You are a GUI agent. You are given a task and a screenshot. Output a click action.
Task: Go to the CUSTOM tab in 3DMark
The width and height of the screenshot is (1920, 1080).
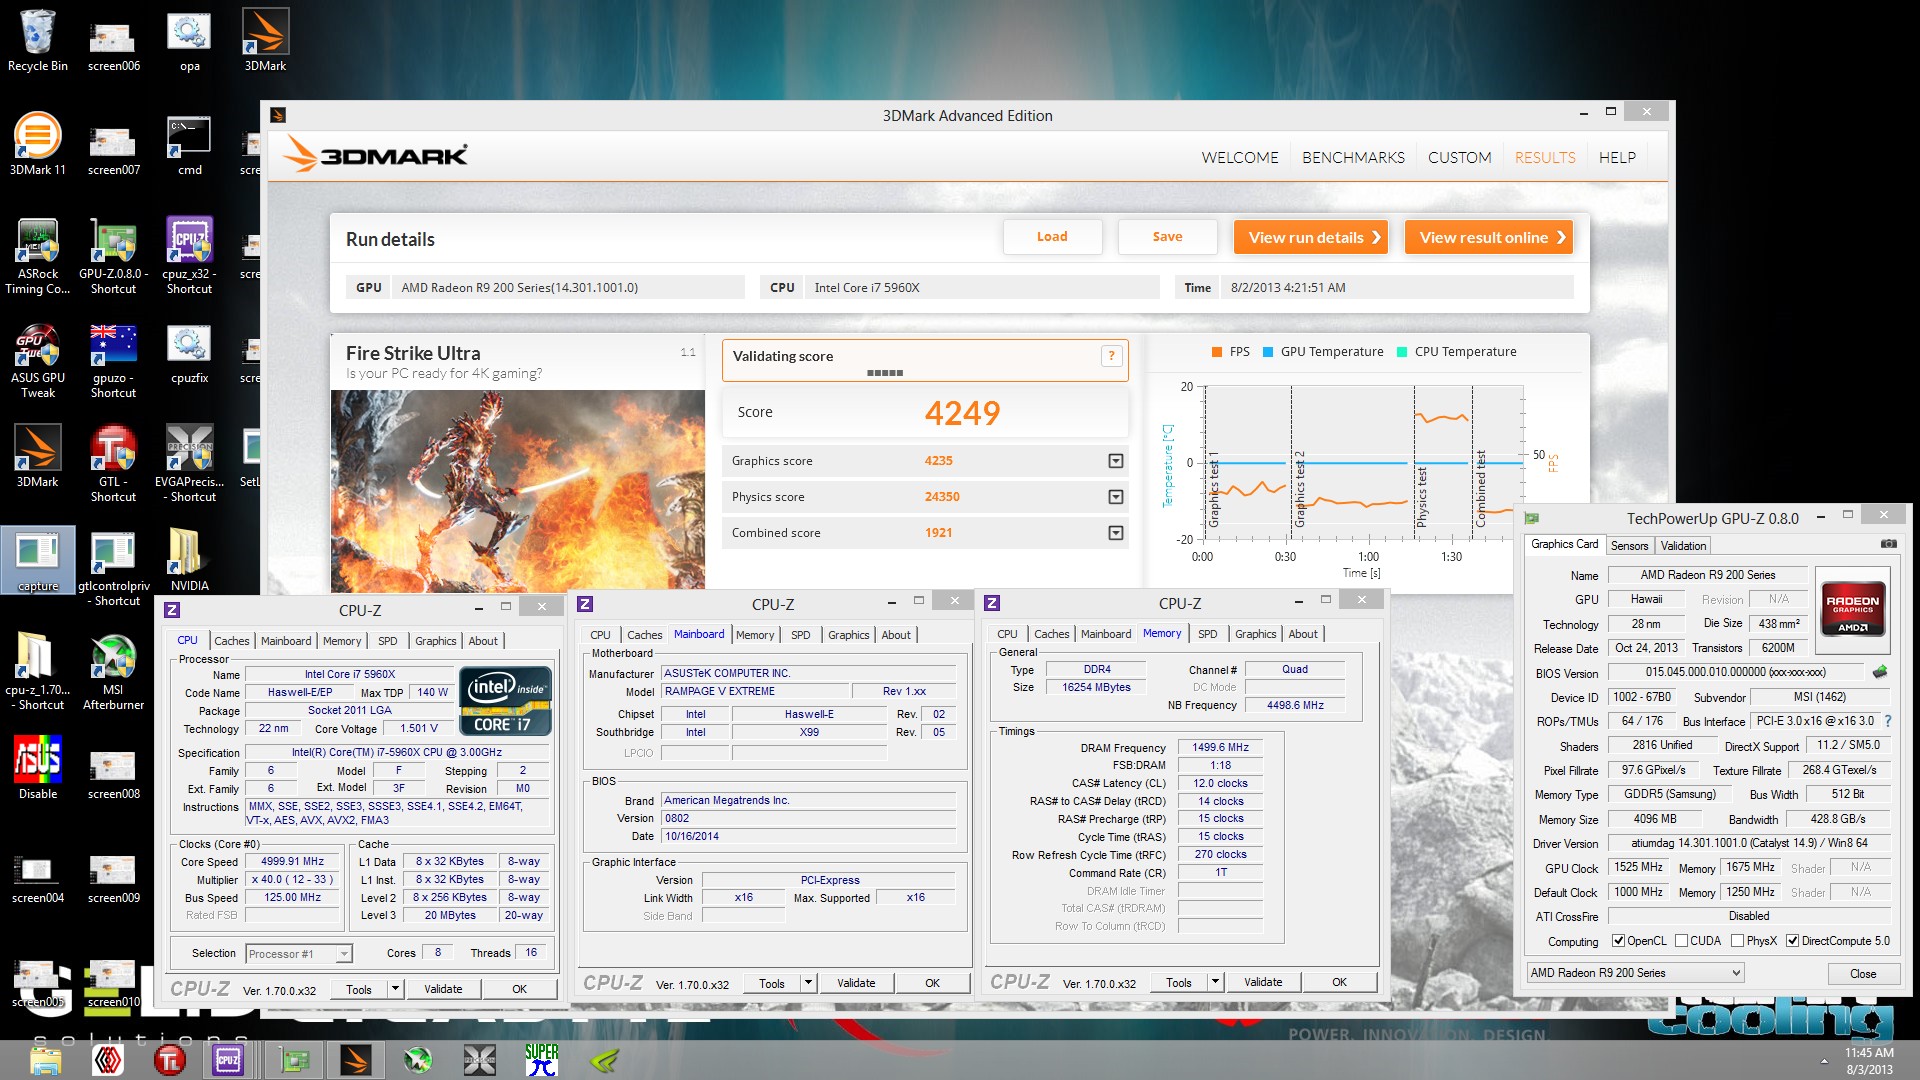(x=1459, y=158)
